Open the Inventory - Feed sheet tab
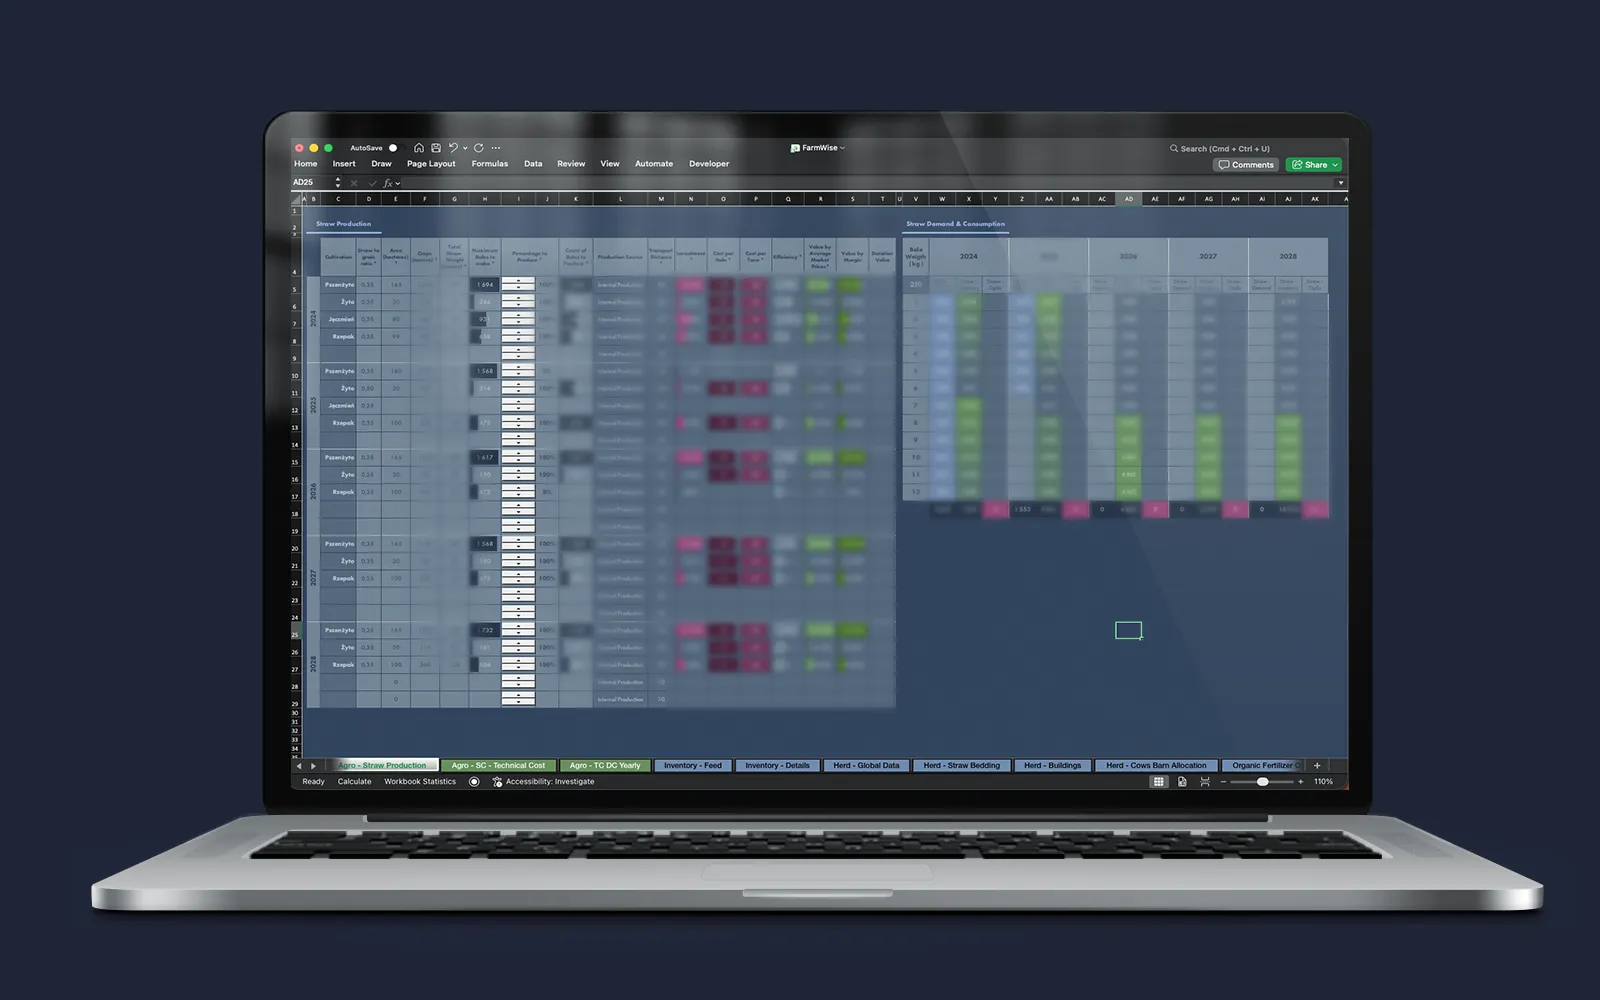 693,765
